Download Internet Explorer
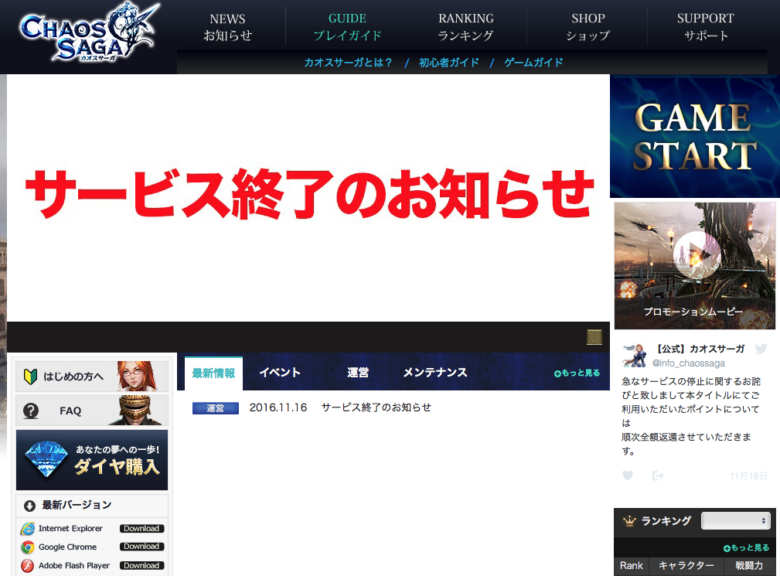780x576 pixels. [141, 528]
